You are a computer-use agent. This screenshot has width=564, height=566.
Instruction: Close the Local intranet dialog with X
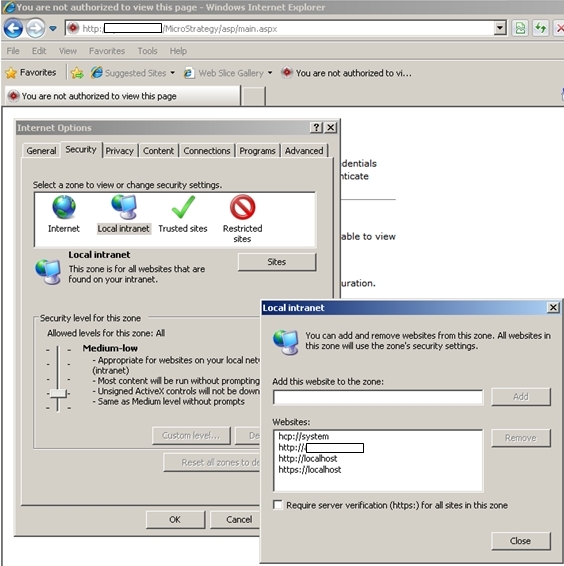point(553,307)
